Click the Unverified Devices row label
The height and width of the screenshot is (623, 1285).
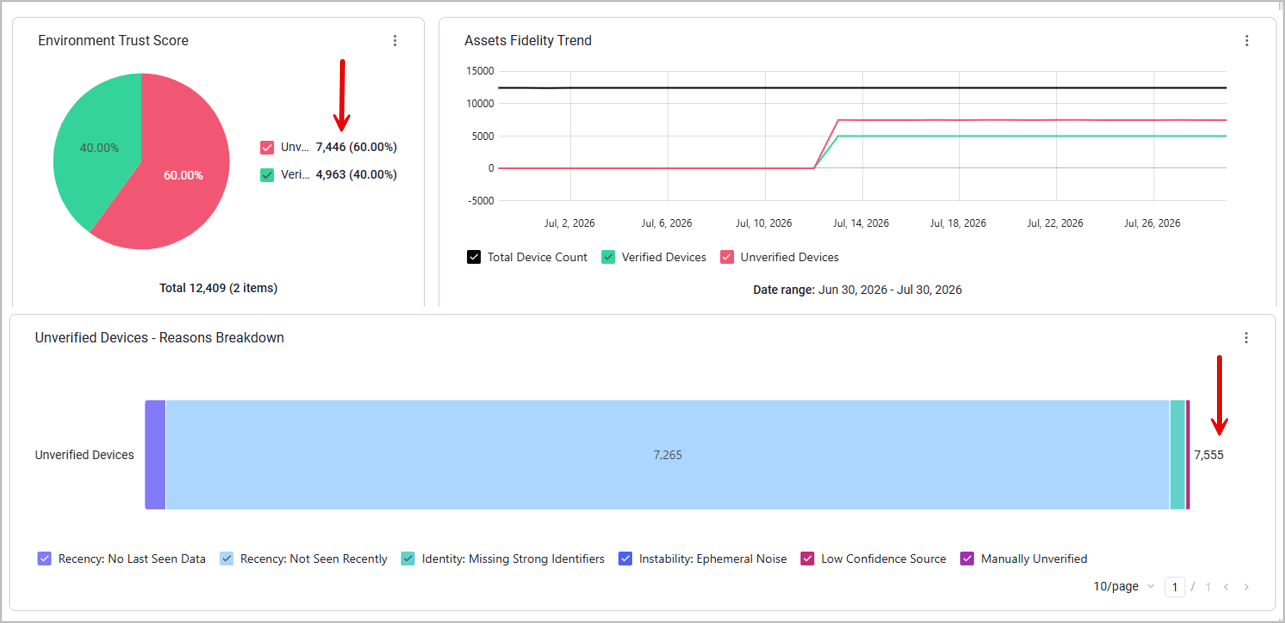84,455
